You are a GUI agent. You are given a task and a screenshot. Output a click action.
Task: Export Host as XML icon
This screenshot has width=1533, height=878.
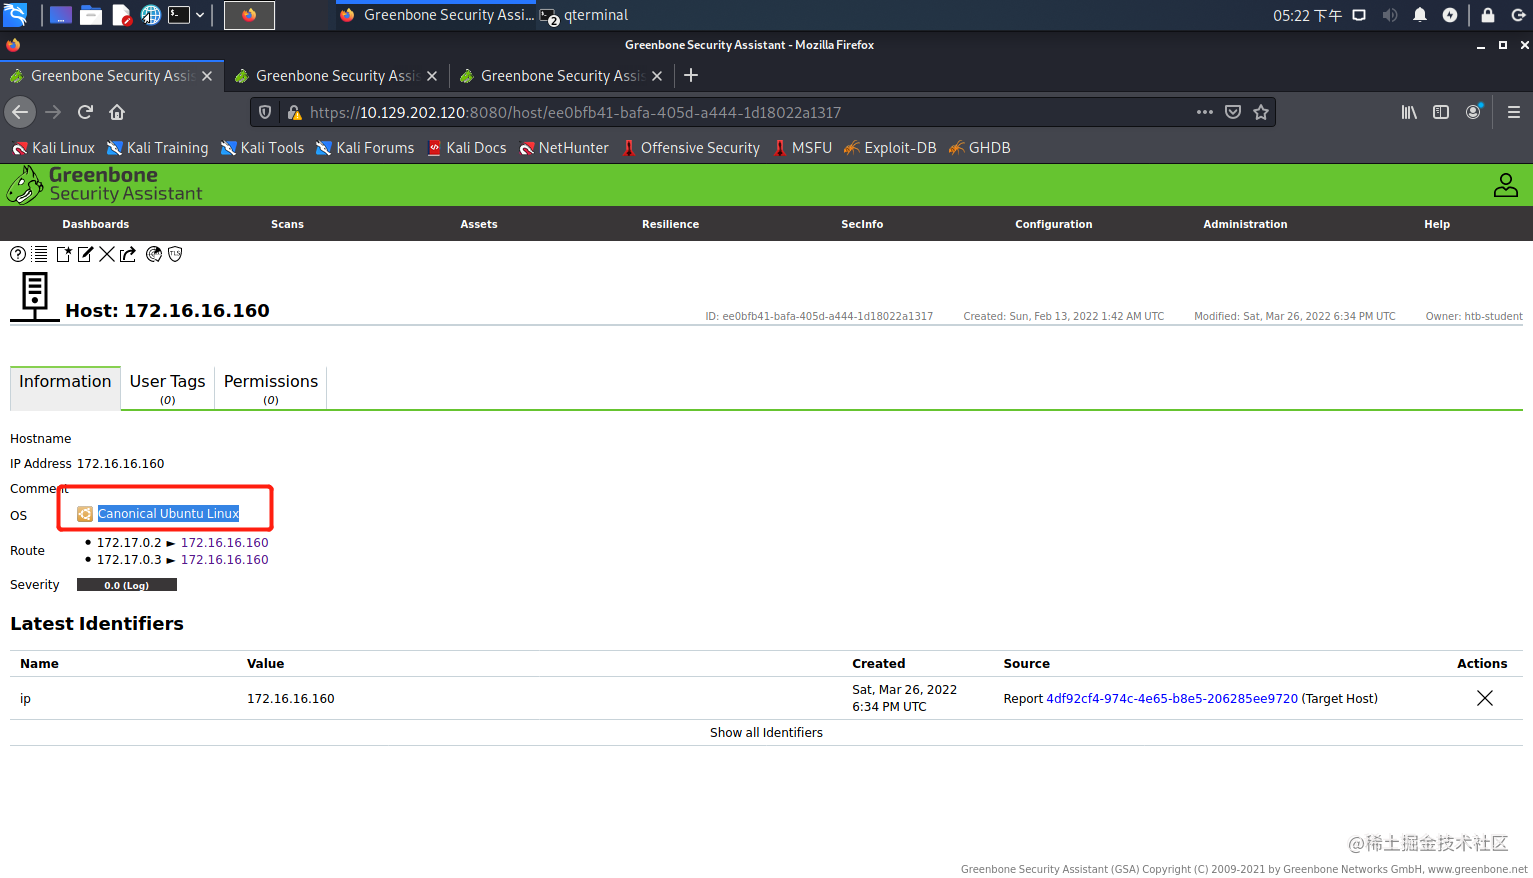coord(128,254)
